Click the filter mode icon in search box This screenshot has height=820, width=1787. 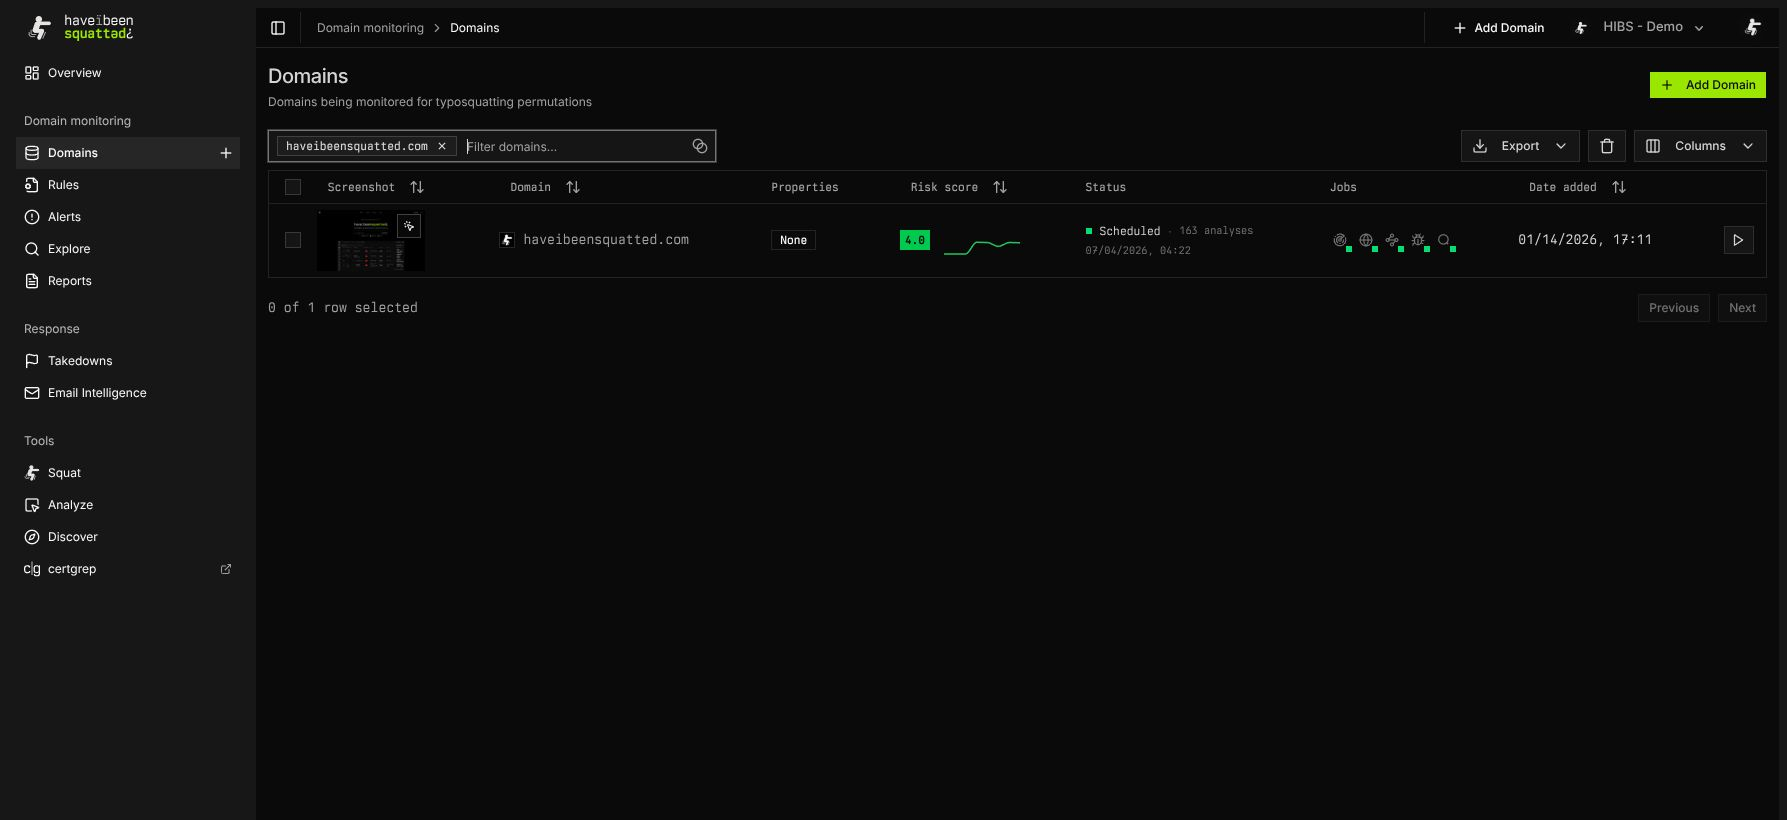point(700,146)
